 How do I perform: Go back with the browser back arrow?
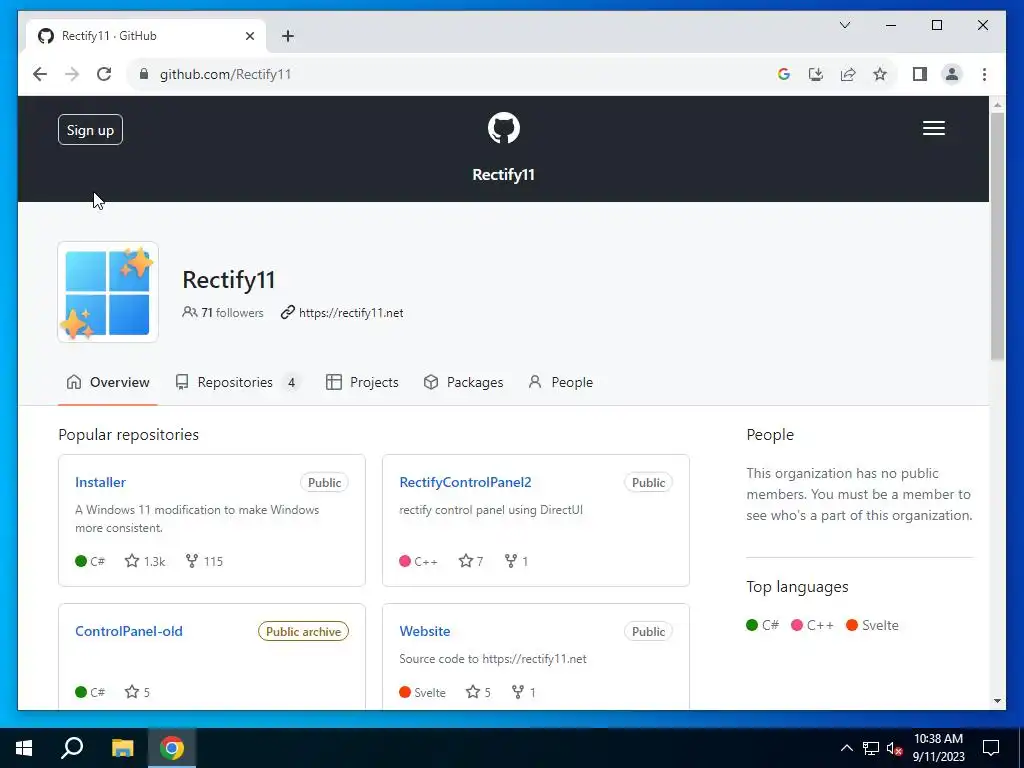pos(40,74)
